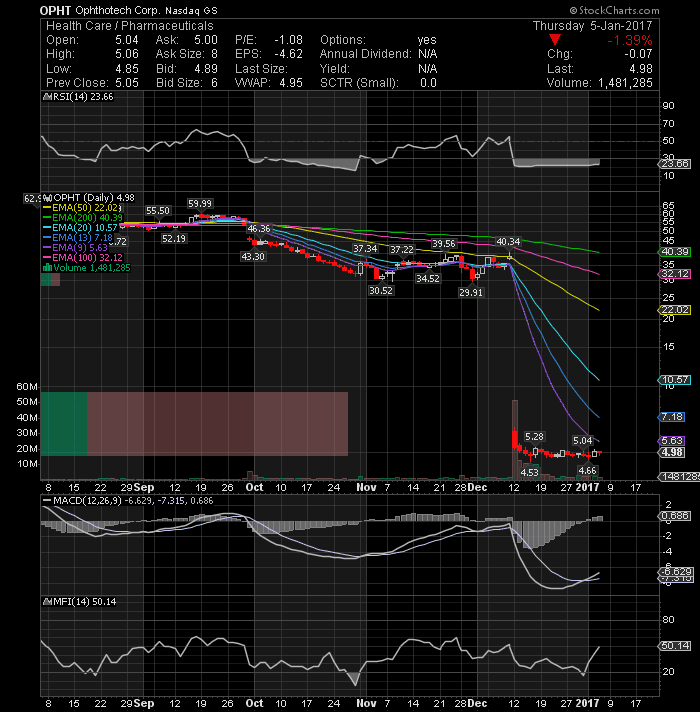Click the 30.52 low price label
700x712 pixels.
coord(380,291)
